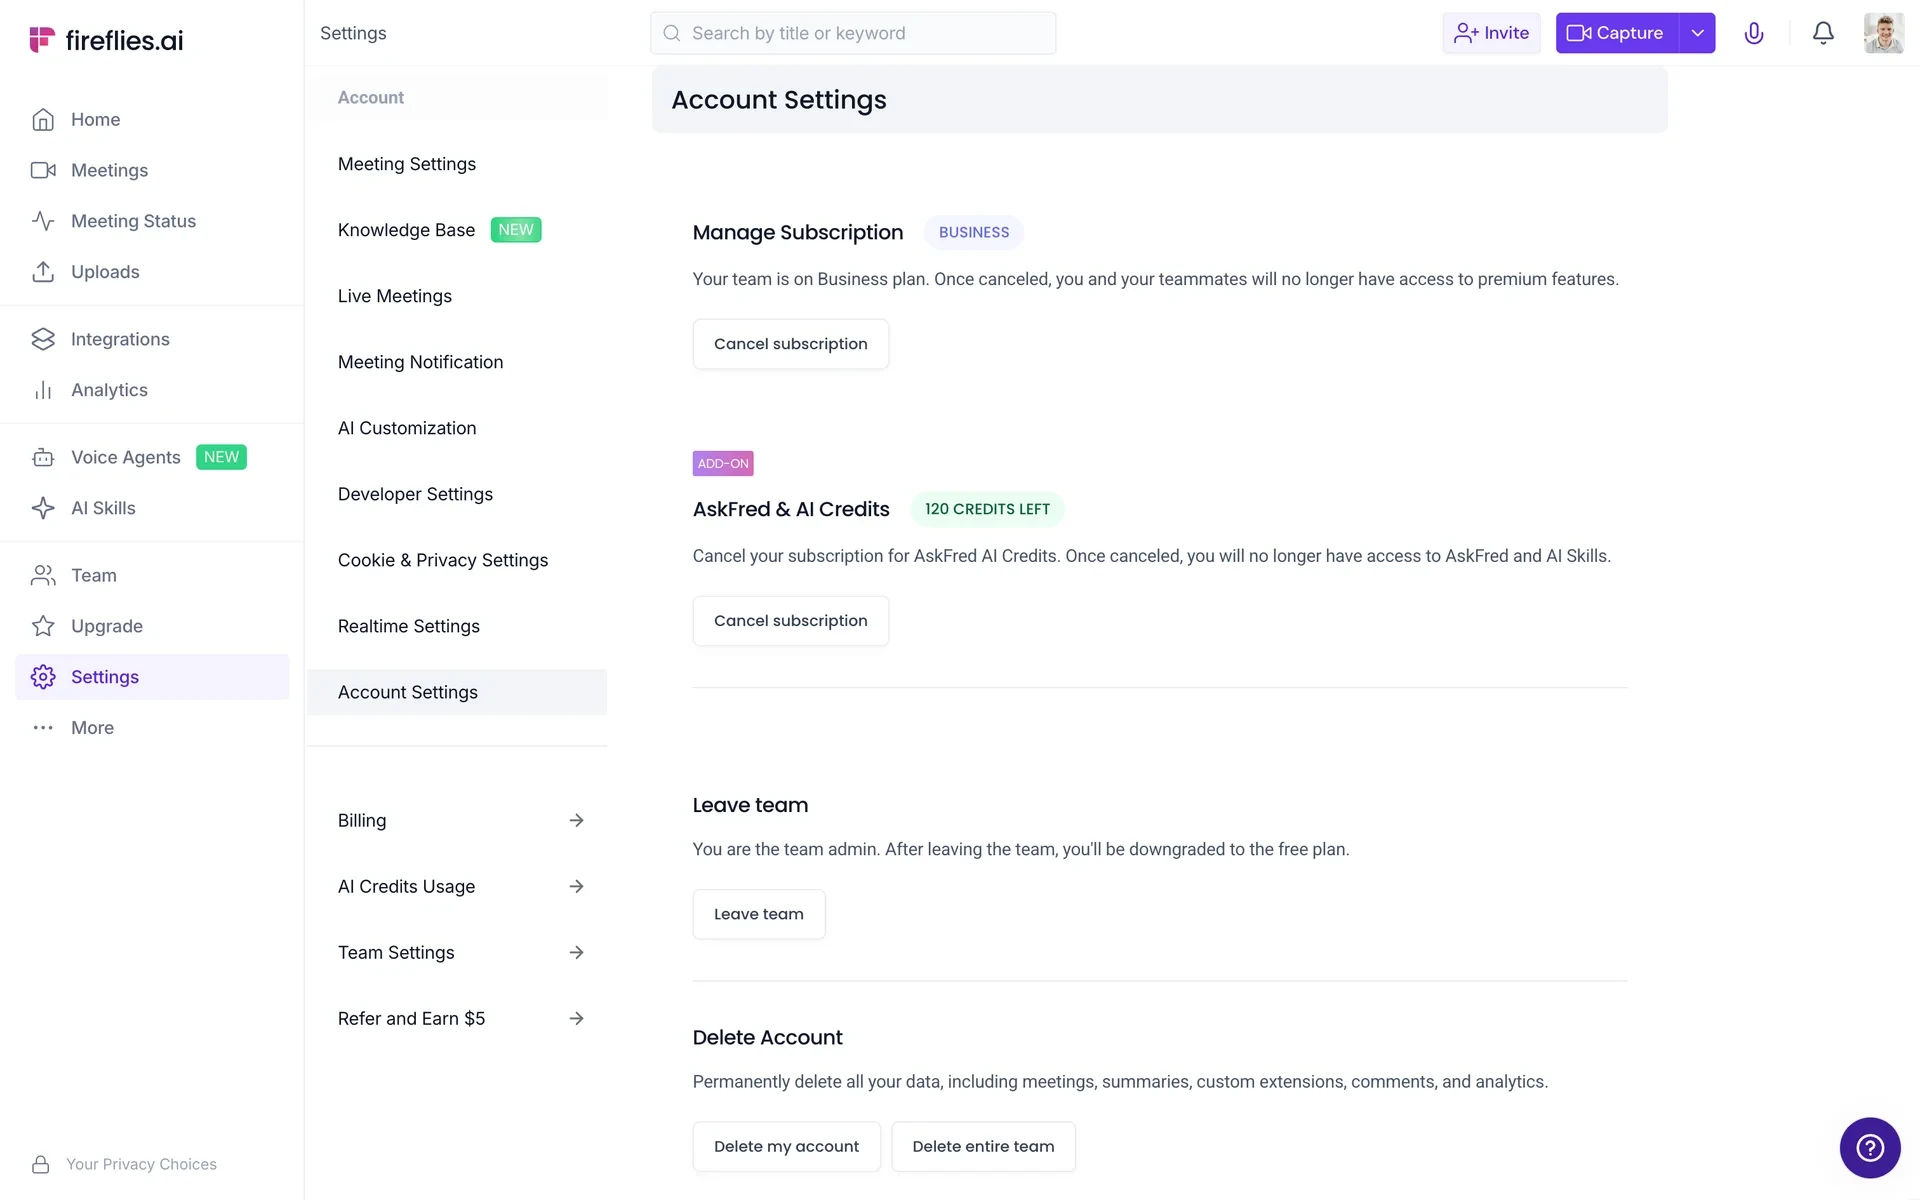Click the 120 CREDITS LEFT badge

(987, 509)
